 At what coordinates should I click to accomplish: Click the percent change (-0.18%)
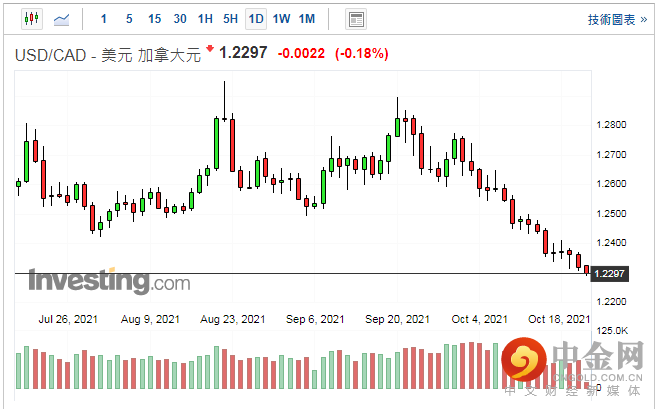point(362,53)
